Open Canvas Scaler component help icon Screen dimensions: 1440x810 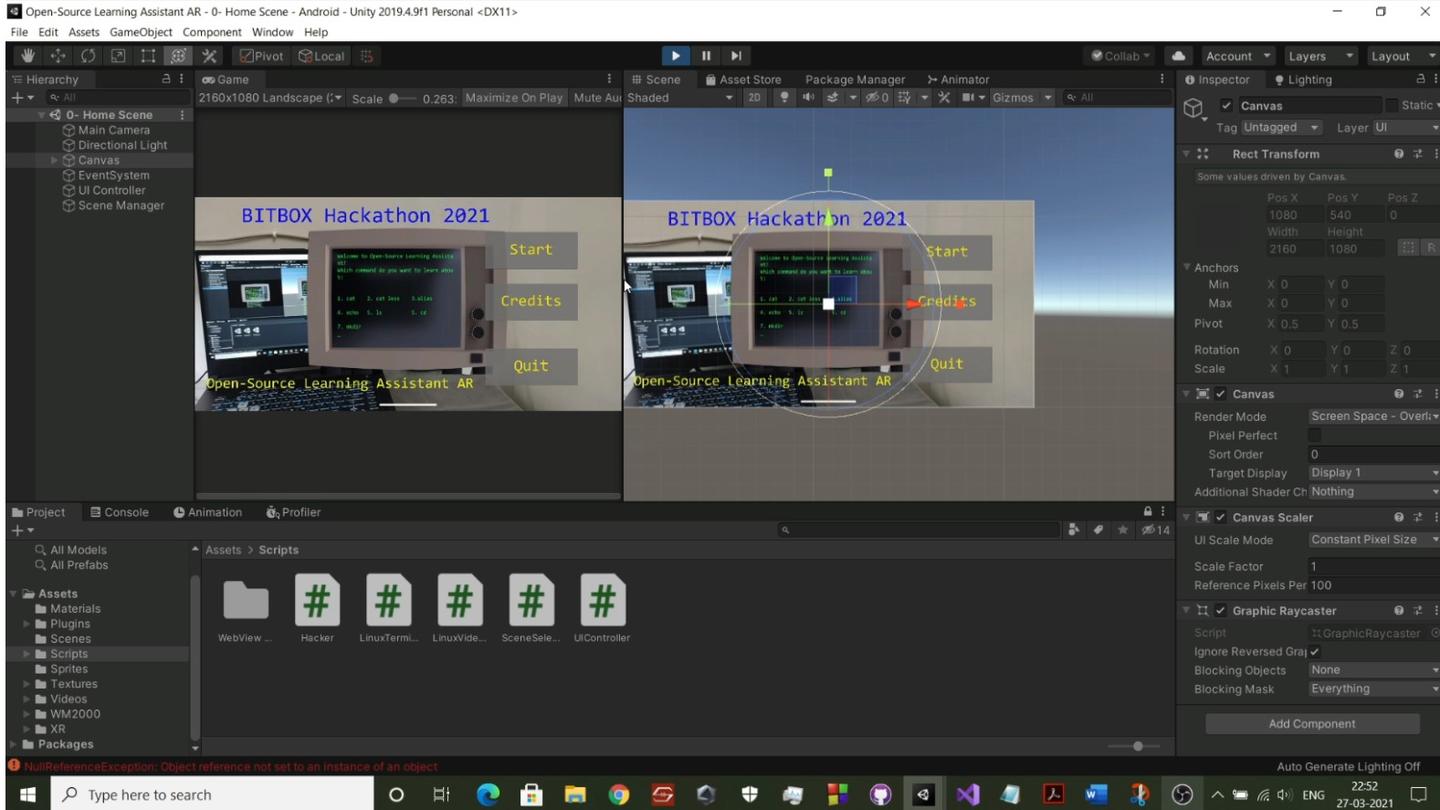[1399, 517]
